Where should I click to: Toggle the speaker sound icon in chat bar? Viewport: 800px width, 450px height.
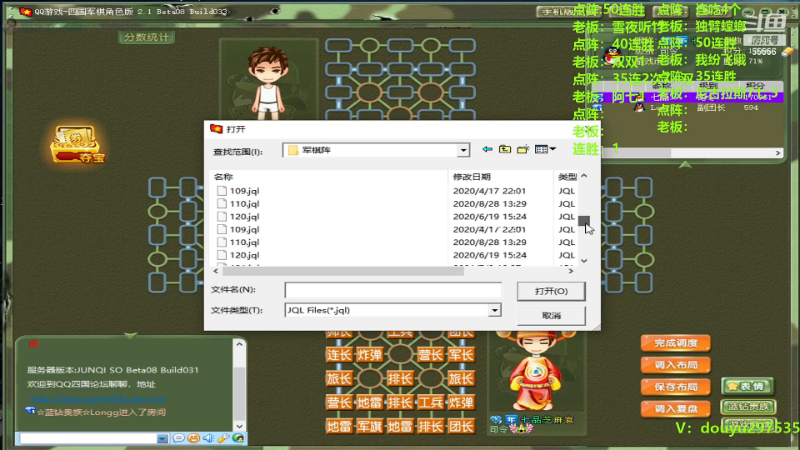point(208,438)
